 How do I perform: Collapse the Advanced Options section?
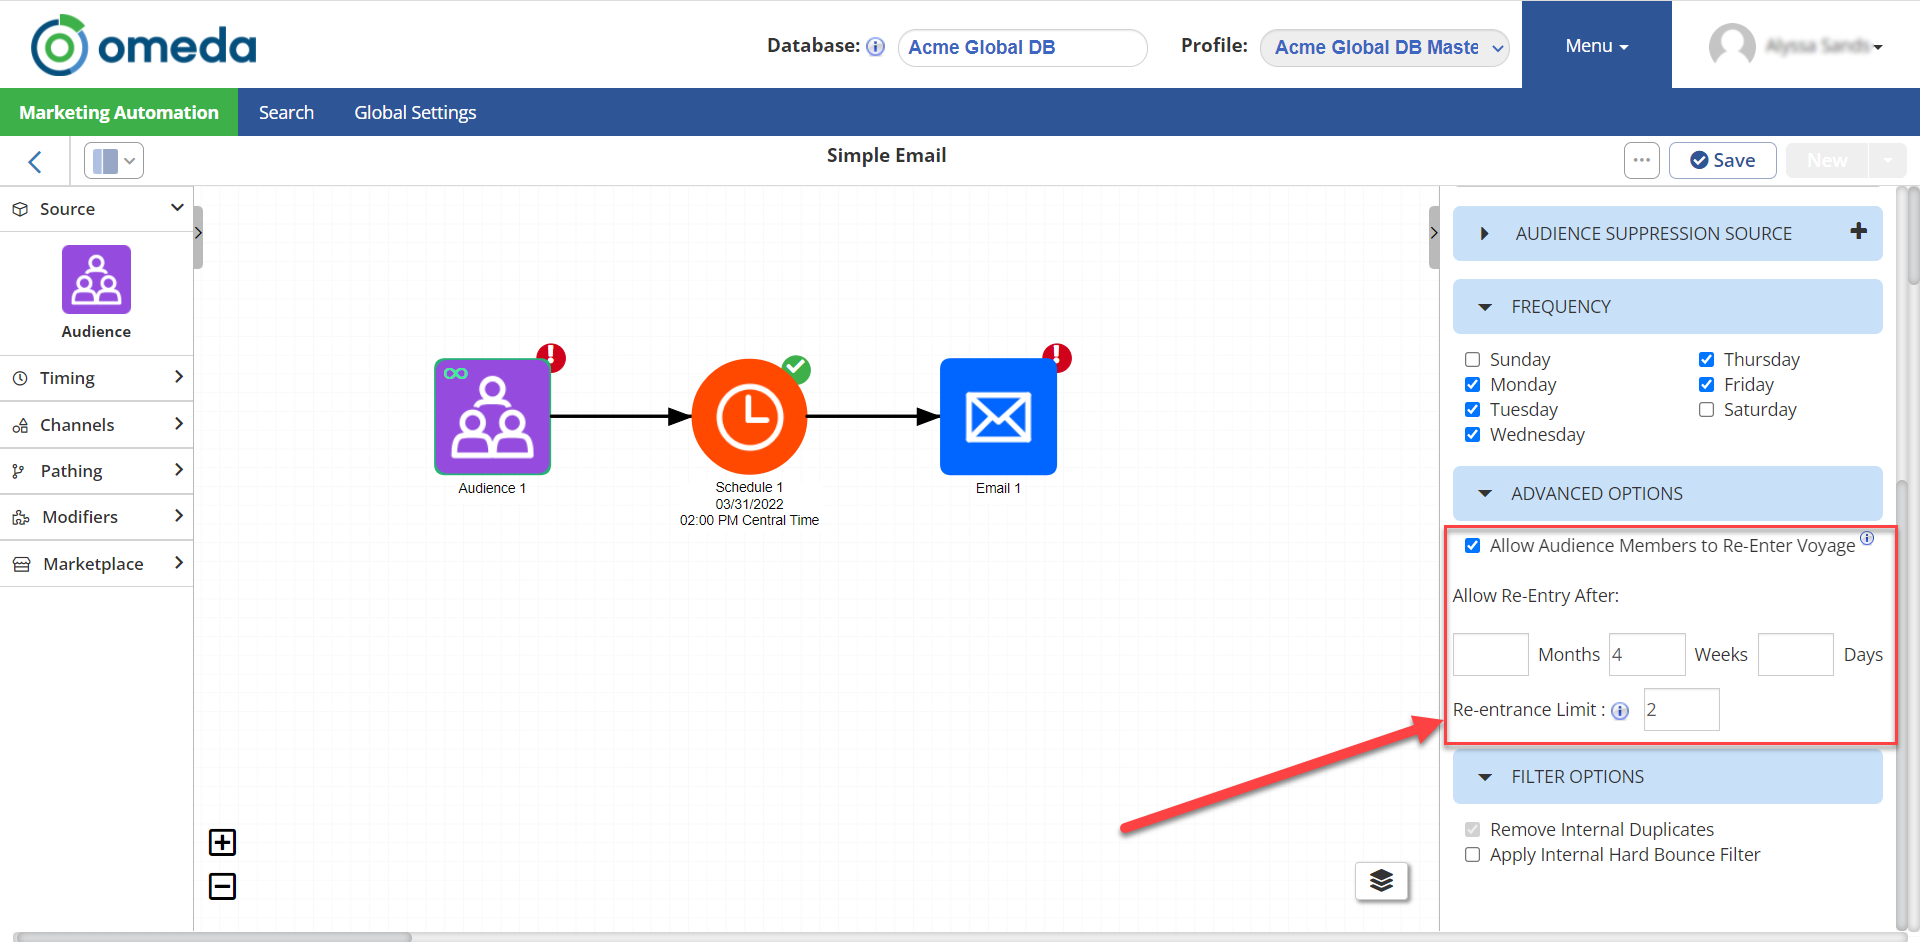1485,494
